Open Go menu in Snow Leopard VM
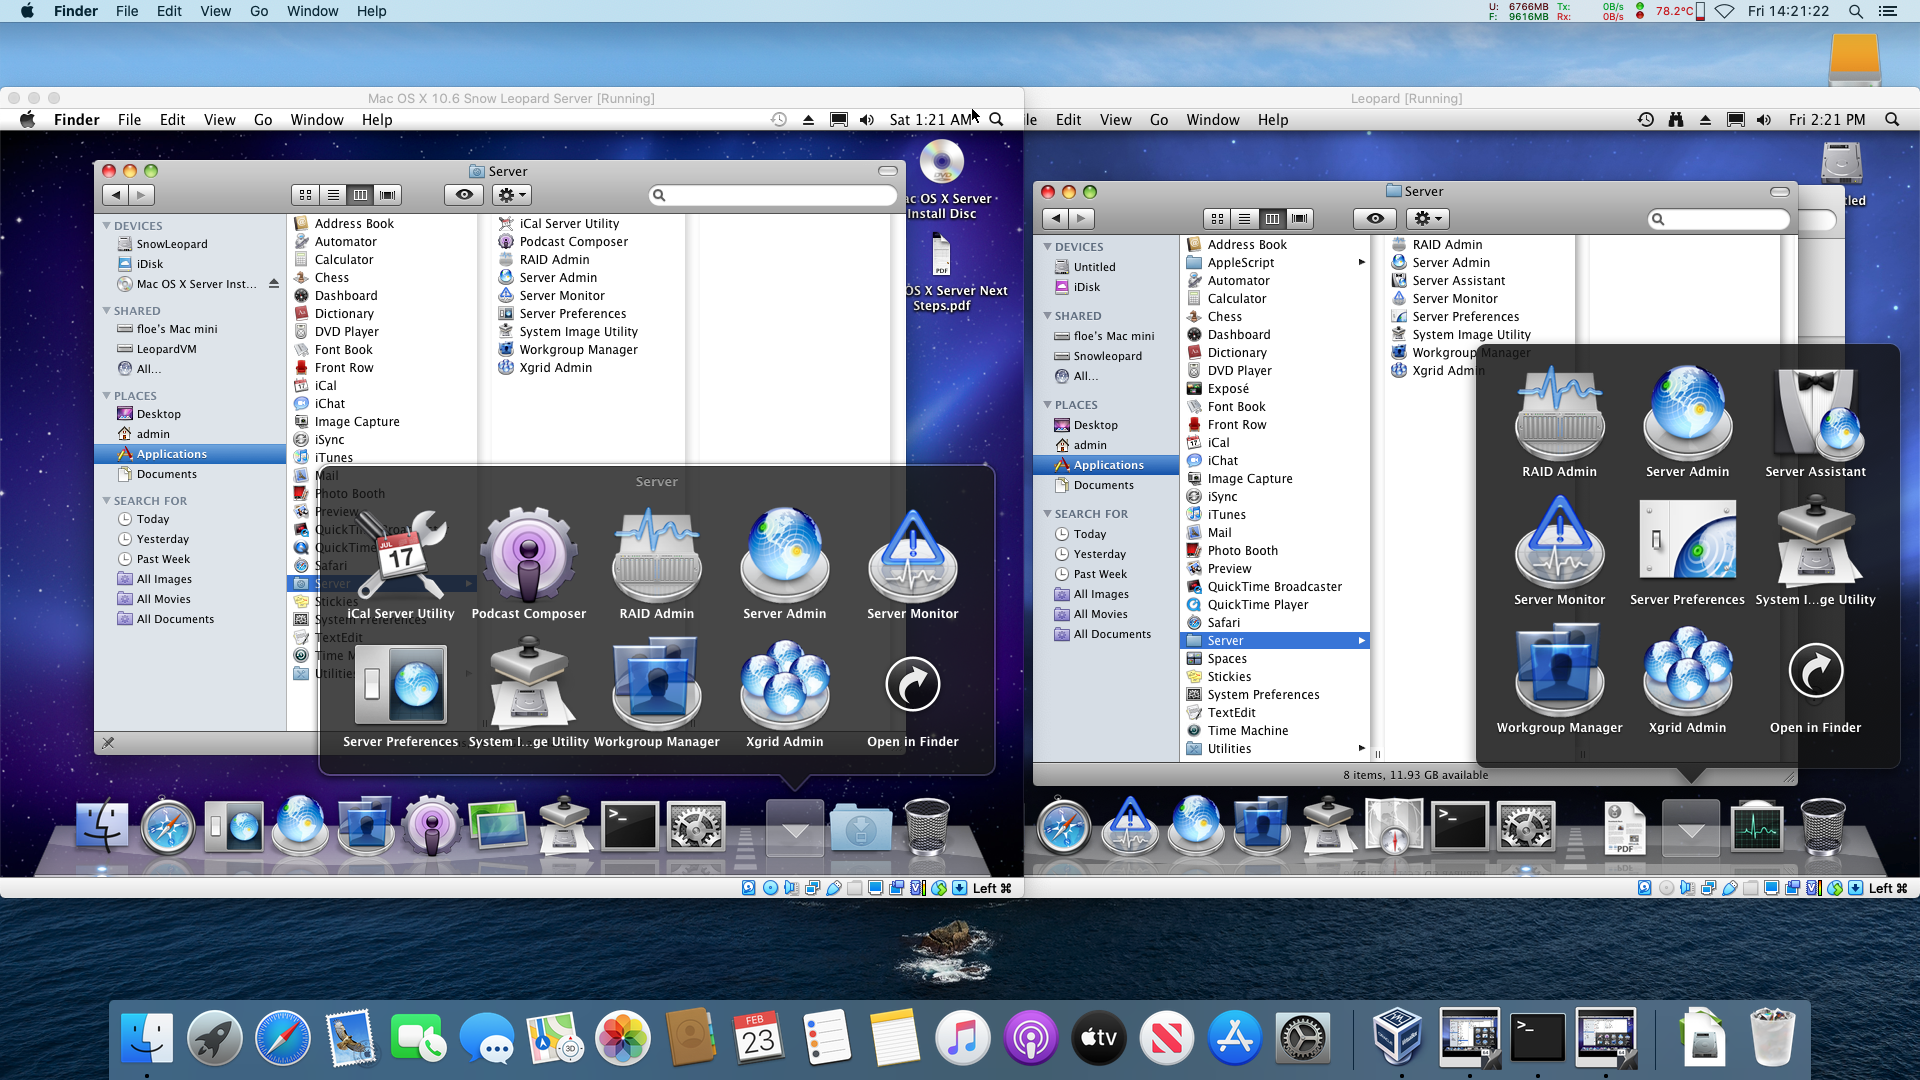The image size is (1920, 1080). [x=263, y=120]
